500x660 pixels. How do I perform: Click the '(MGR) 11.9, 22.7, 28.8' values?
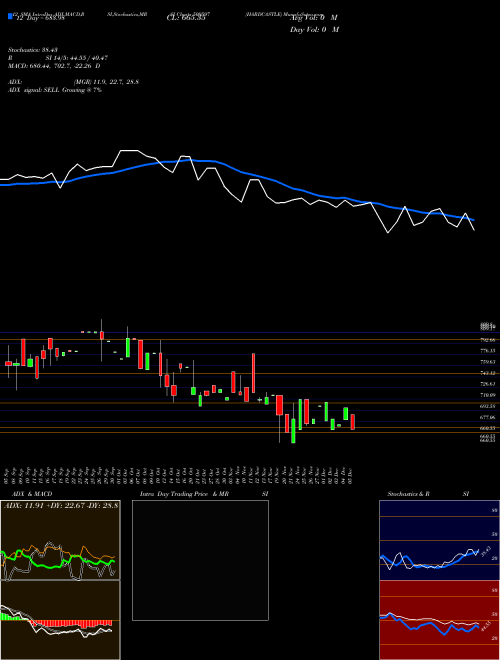tap(106, 82)
